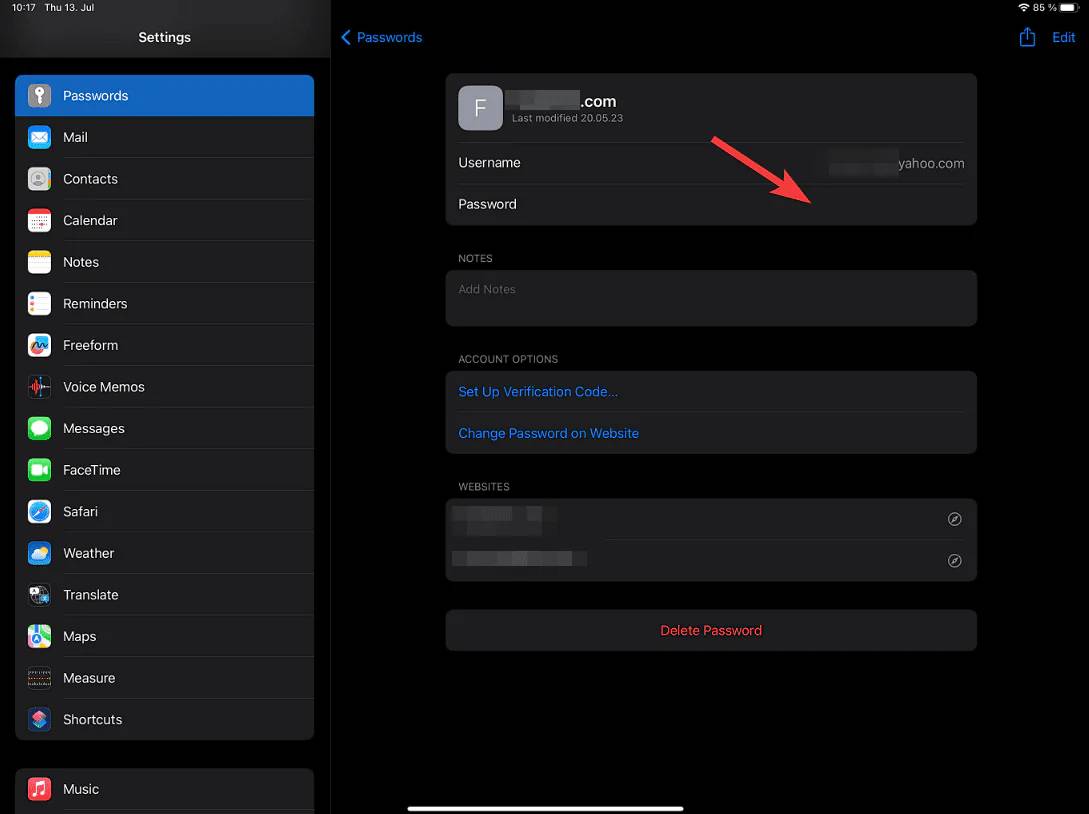Screen dimensions: 1089x814
Task: Tap Delete Password button
Action: [711, 631]
